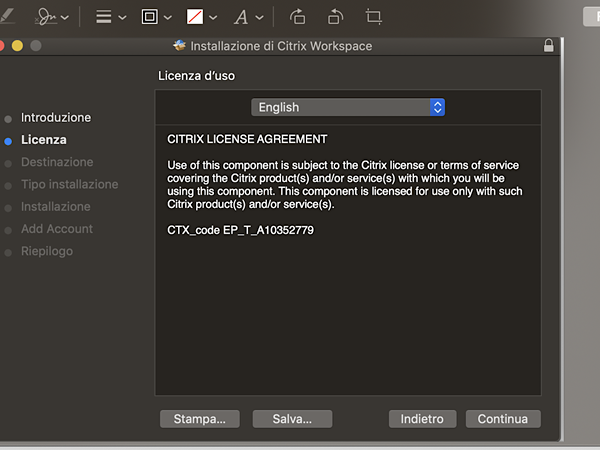This screenshot has height=450, width=600.
Task: Open the fill color swatch
Action: click(x=195, y=17)
